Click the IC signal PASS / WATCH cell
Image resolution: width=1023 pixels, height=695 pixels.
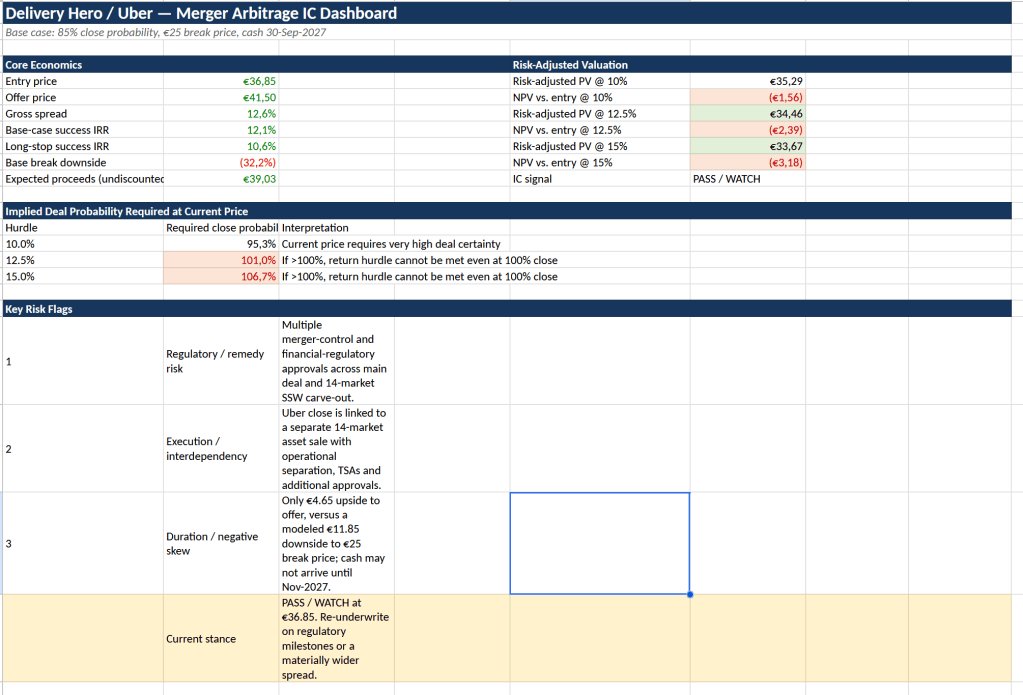748,179
